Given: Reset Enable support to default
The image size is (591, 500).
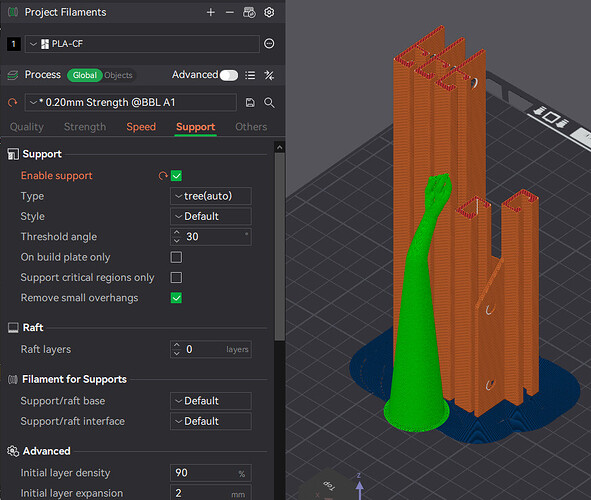Looking at the screenshot, I should coord(163,176).
